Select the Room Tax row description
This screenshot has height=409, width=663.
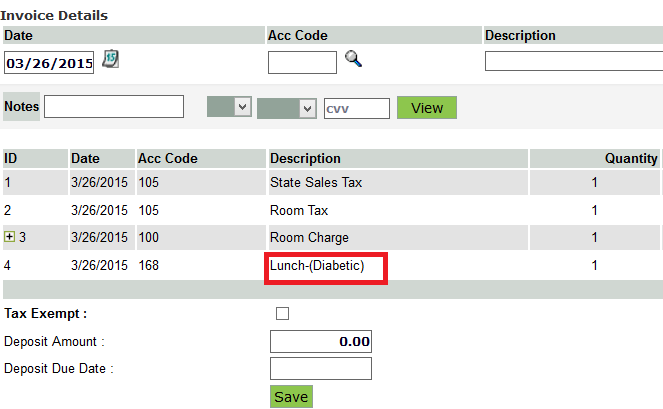click(299, 211)
